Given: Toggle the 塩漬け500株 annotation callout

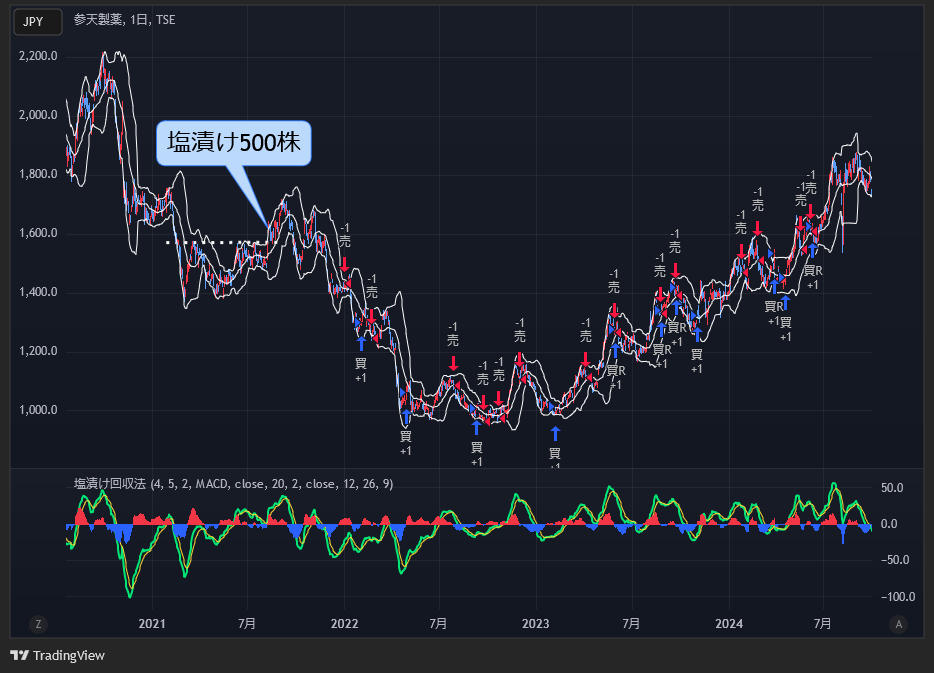Looking at the screenshot, I should coord(234,143).
